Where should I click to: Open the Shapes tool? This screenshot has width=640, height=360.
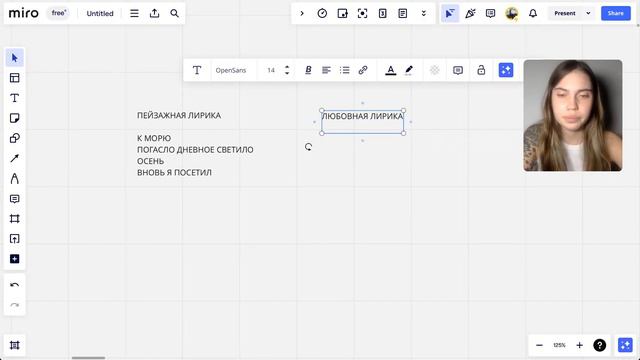(x=15, y=138)
